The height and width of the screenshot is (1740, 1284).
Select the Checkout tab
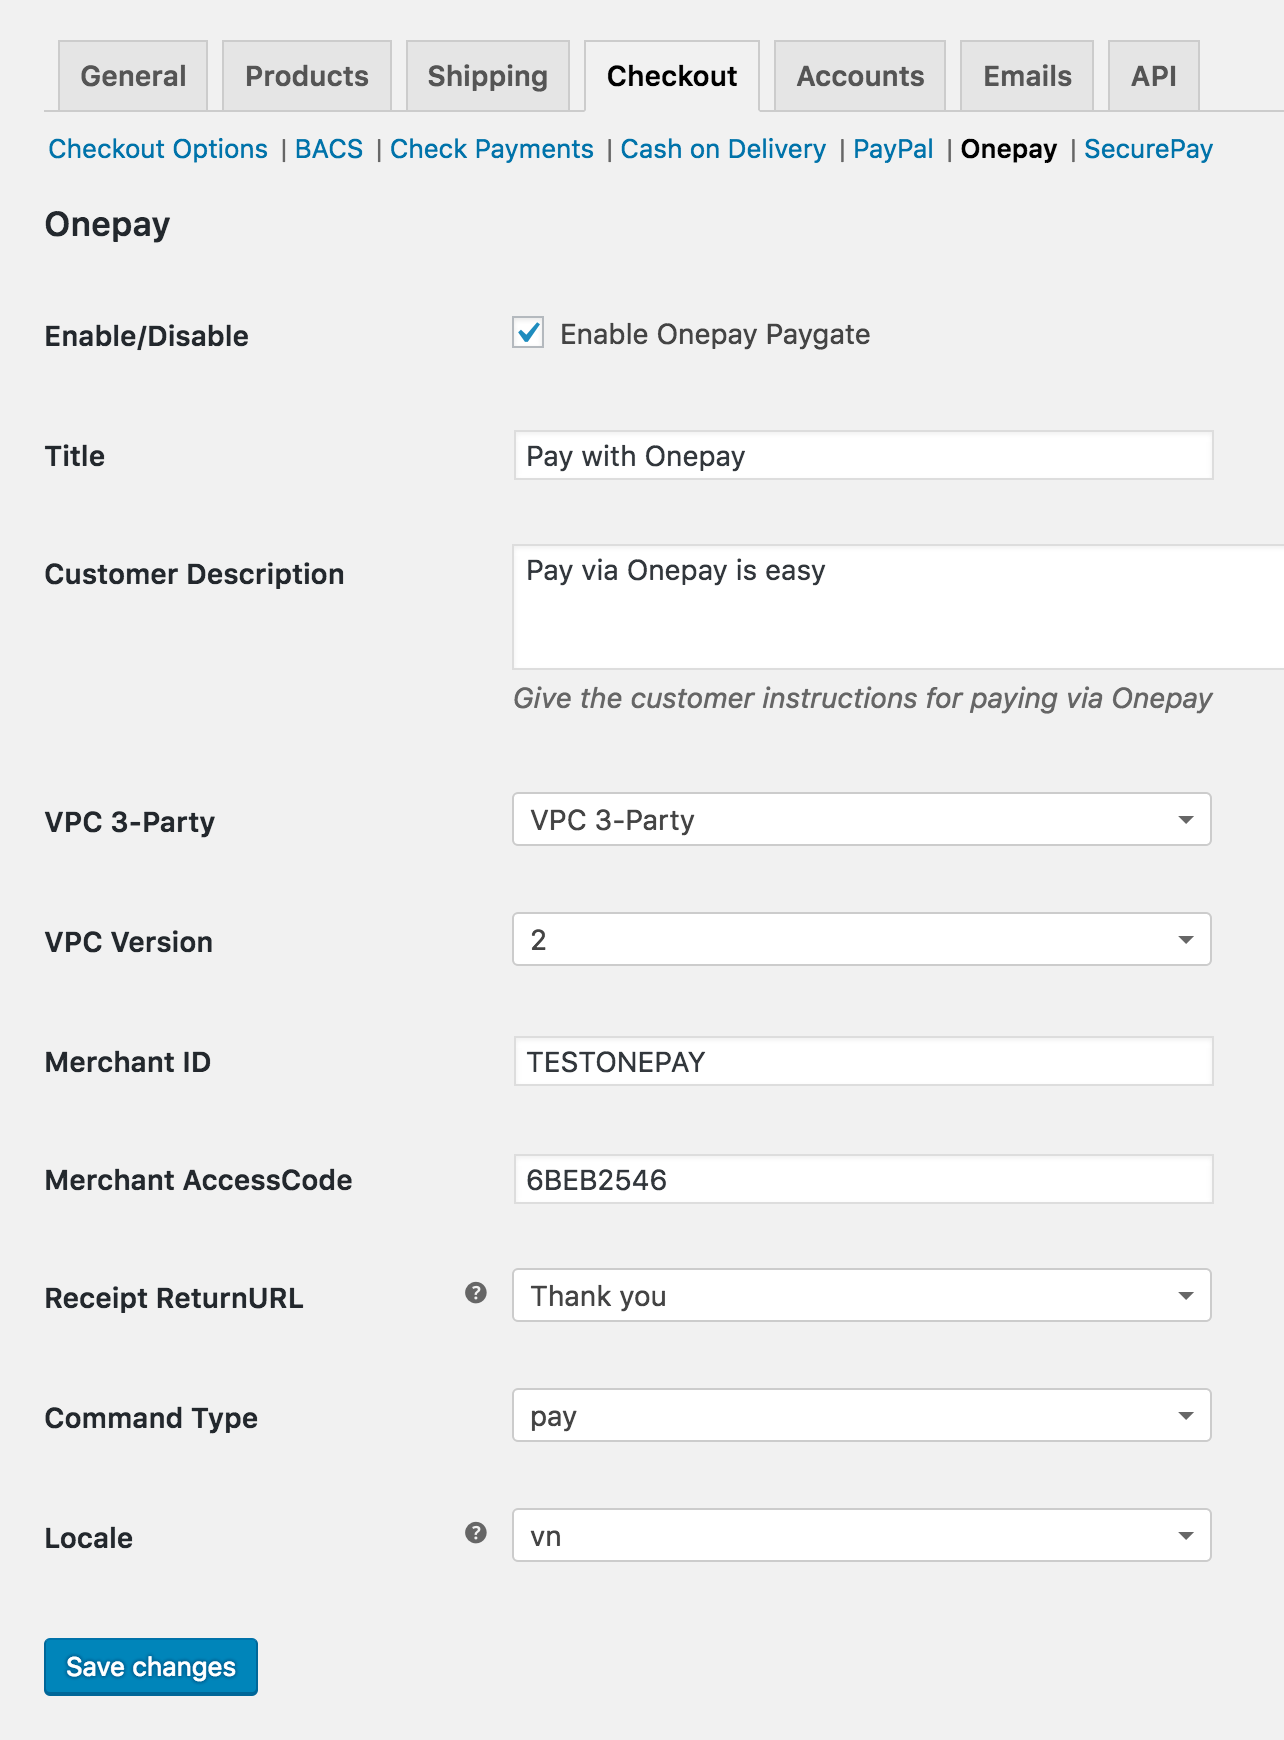point(672,76)
